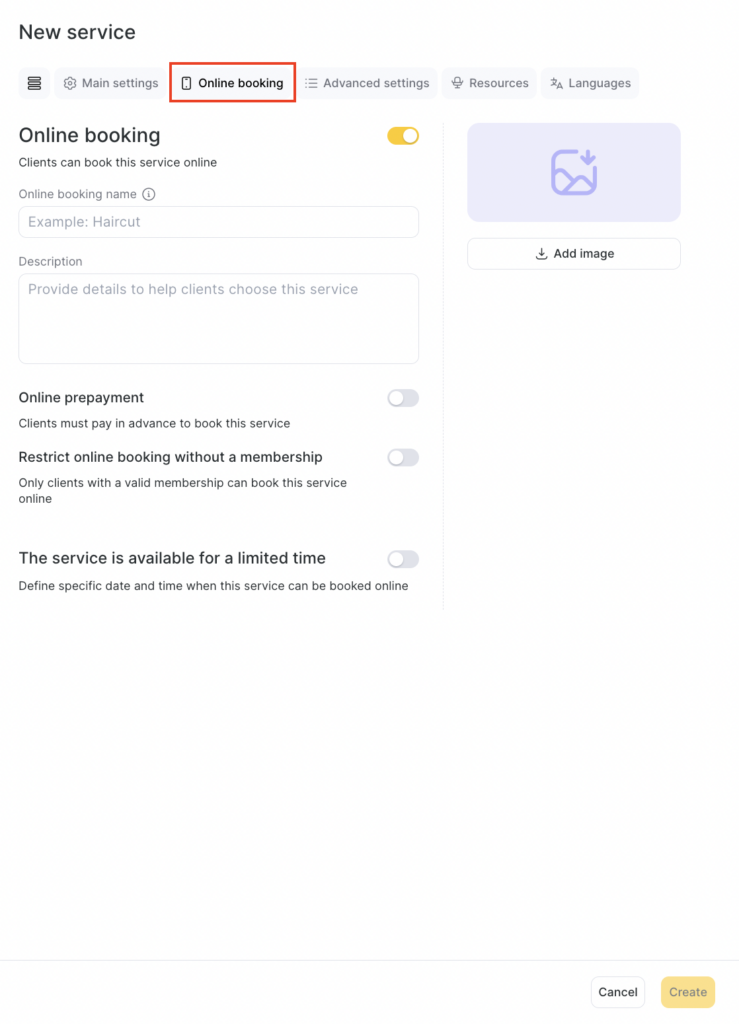Click the image placeholder icon
739x1024 pixels.
coord(574,172)
